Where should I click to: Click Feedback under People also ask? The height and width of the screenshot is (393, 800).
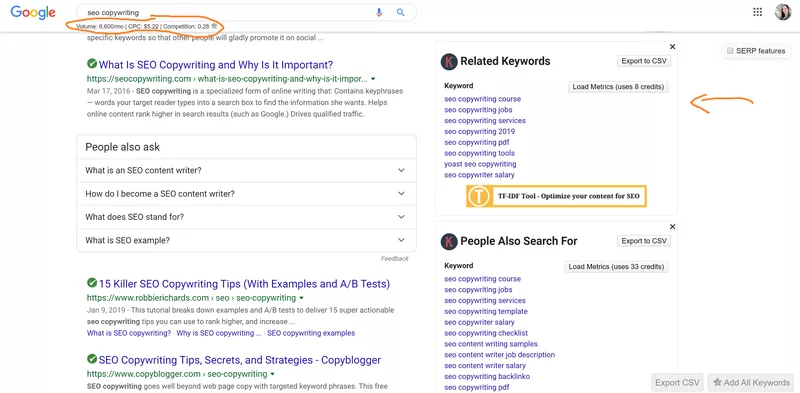click(x=394, y=259)
